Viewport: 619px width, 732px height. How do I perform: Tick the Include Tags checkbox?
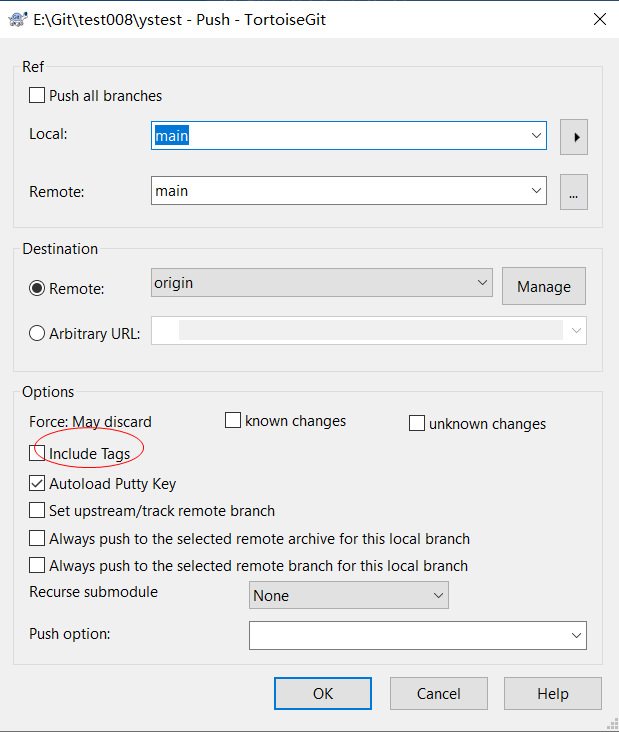[37, 453]
